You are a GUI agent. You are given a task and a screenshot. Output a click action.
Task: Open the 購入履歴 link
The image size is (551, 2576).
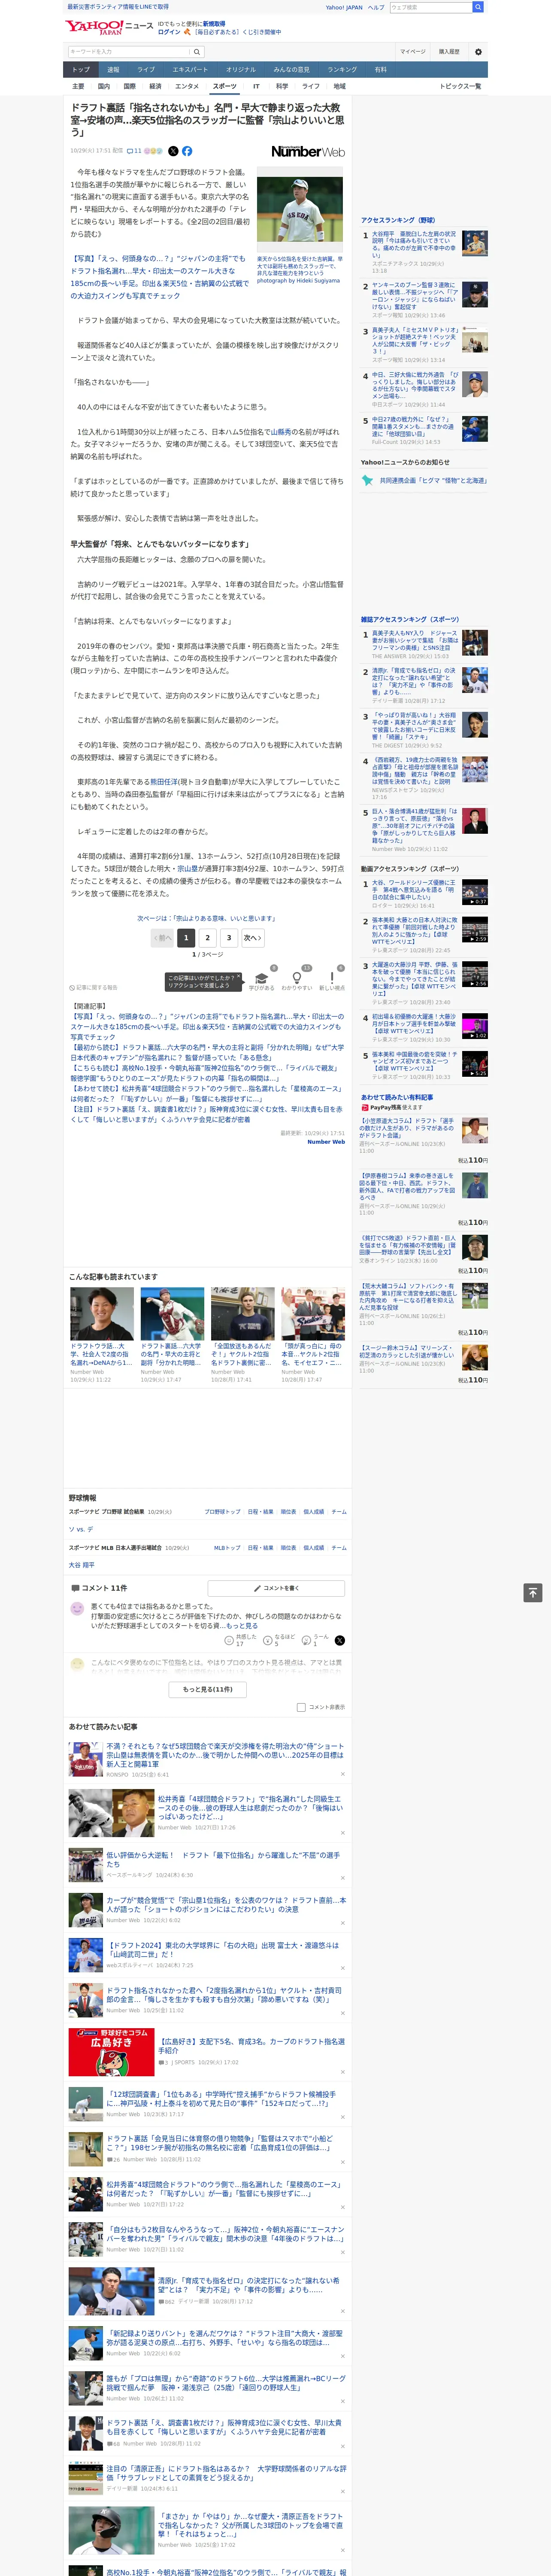449,52
